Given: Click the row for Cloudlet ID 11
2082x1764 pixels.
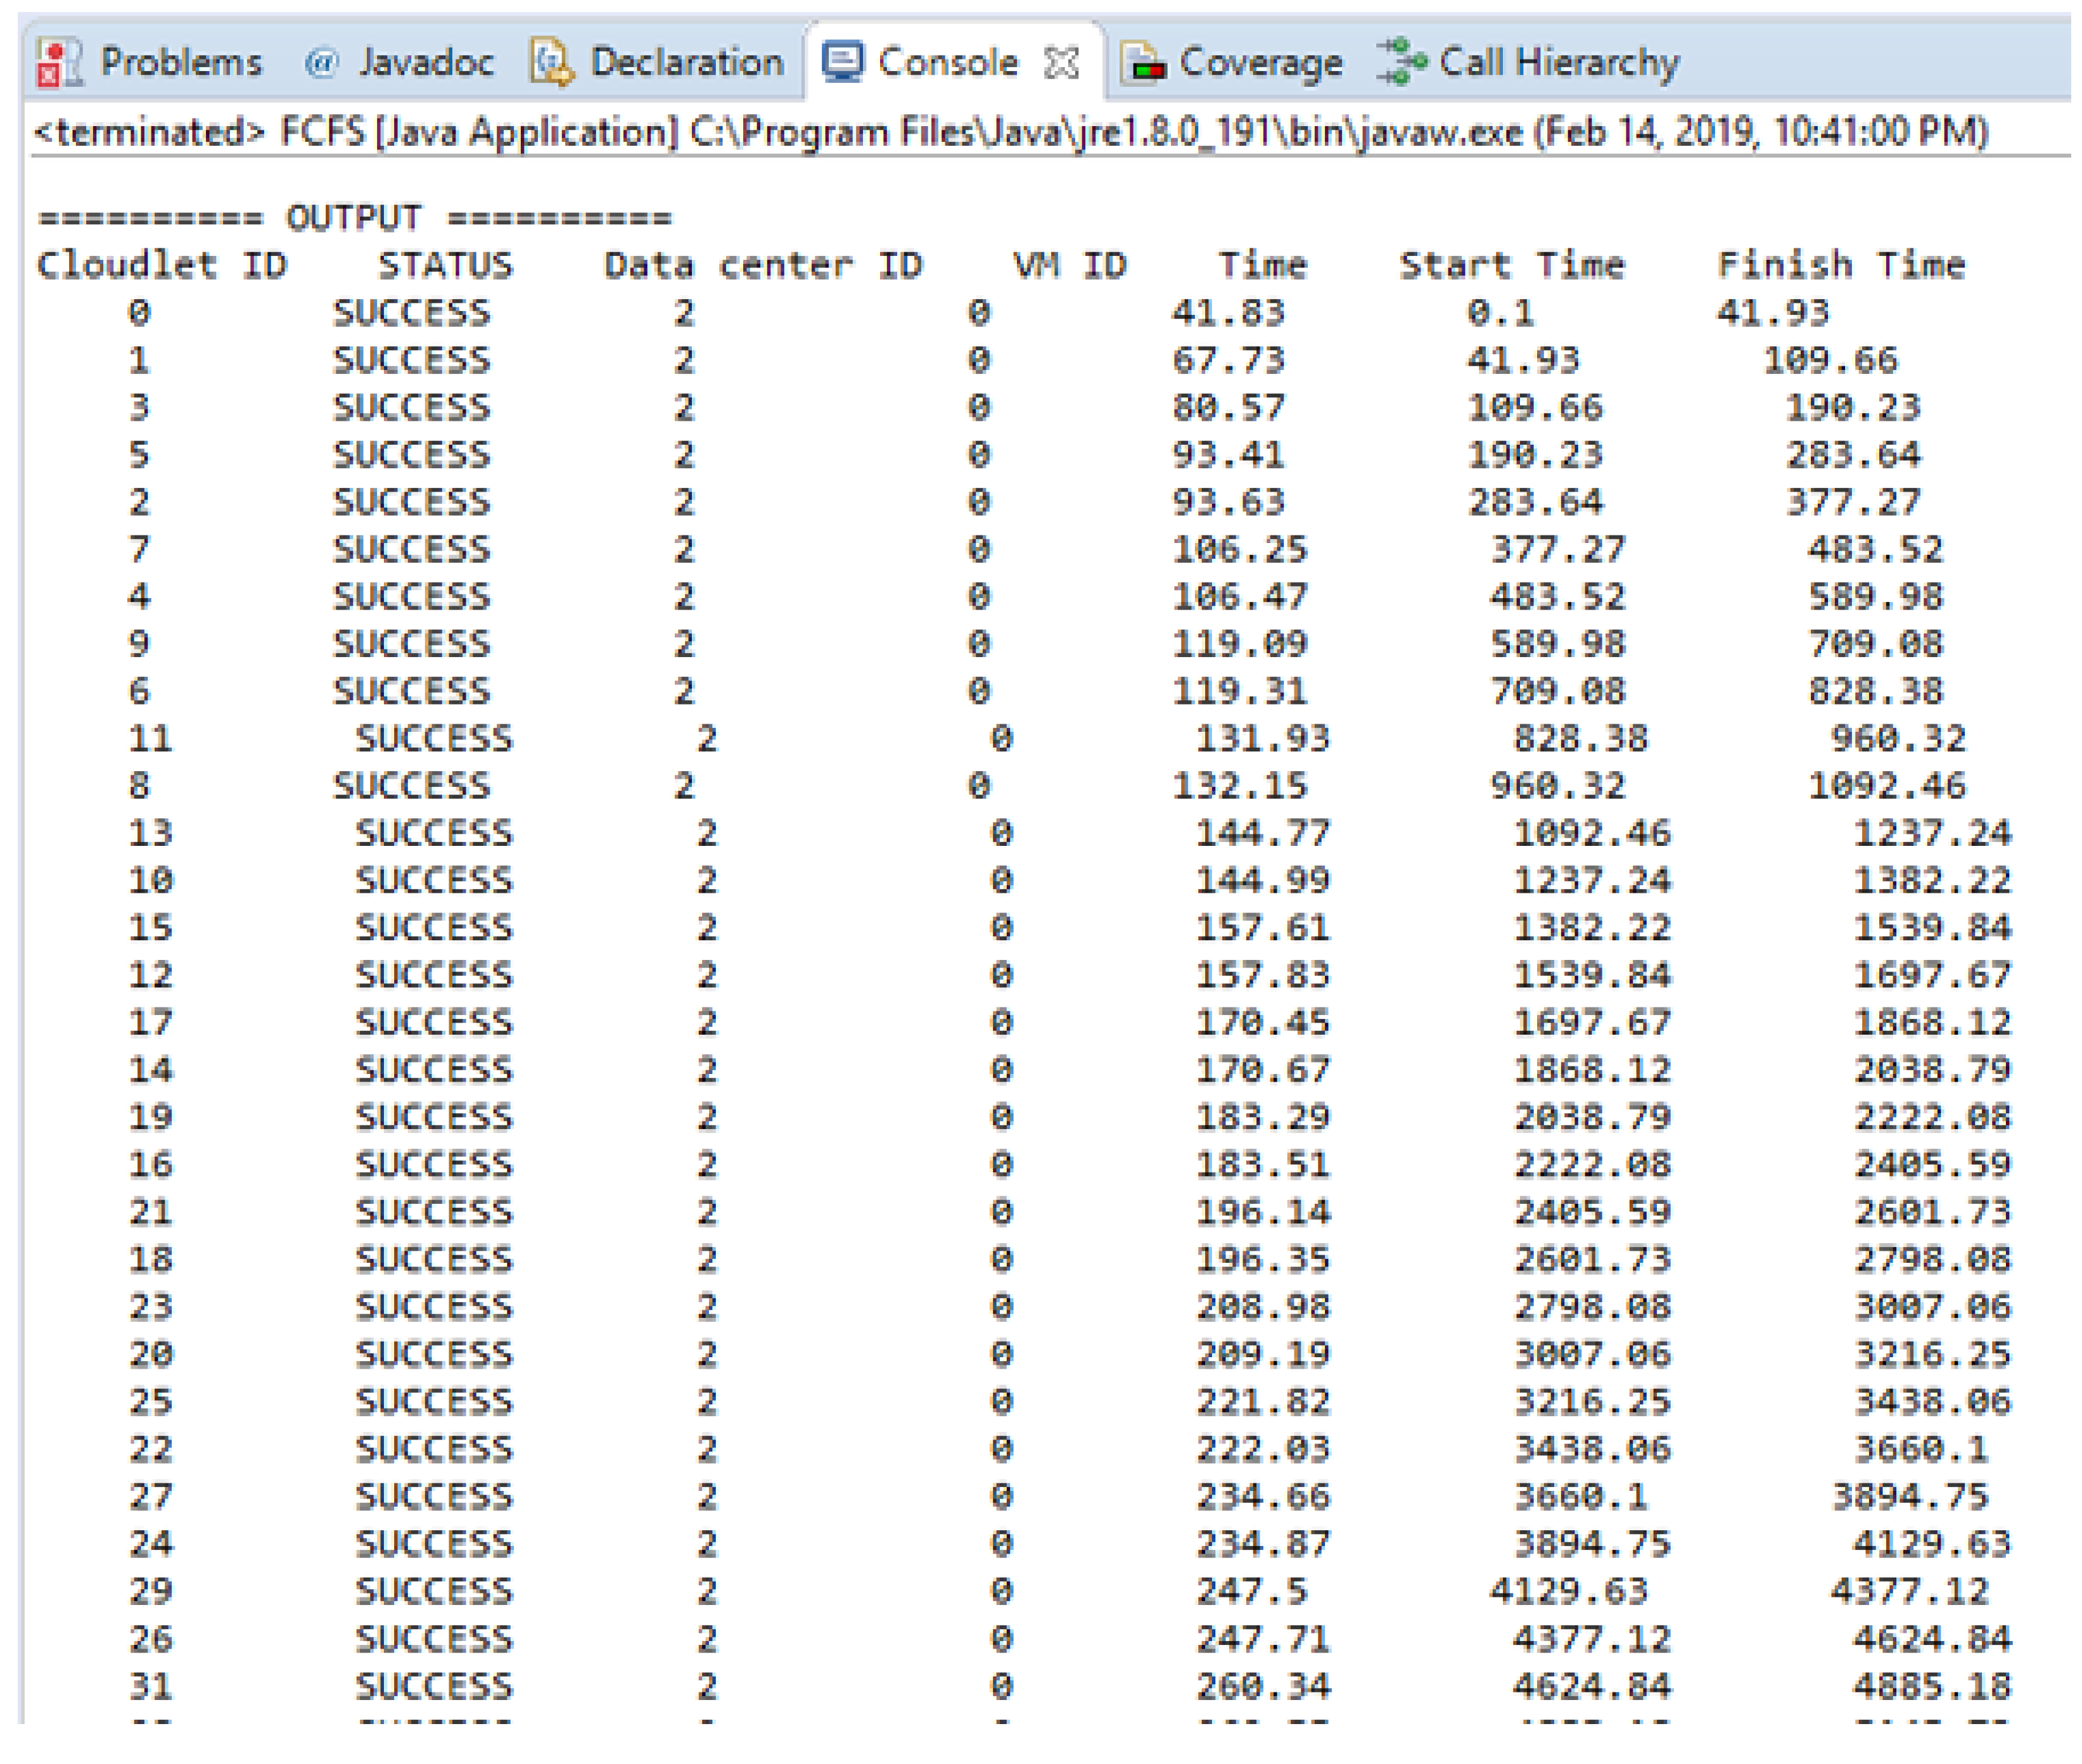Looking at the screenshot, I should click(150, 739).
